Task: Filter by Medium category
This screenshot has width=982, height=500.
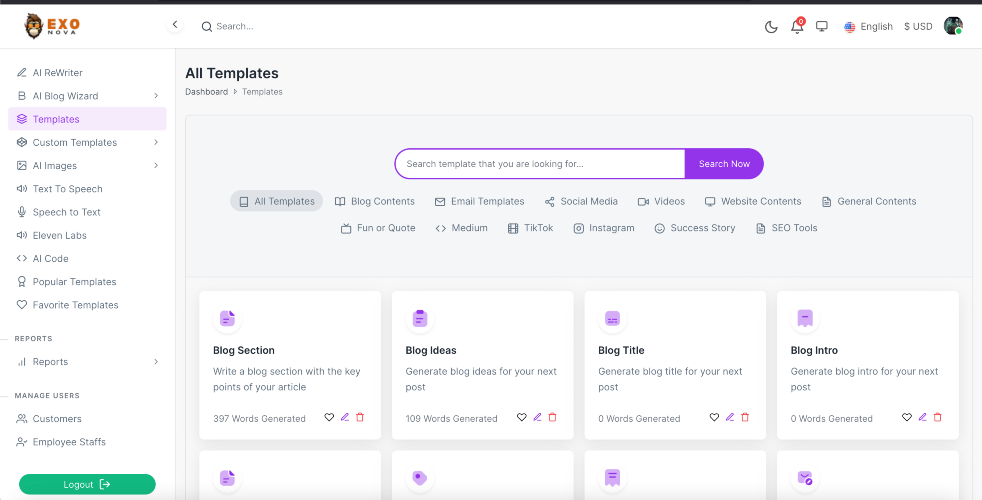Action: click(461, 228)
